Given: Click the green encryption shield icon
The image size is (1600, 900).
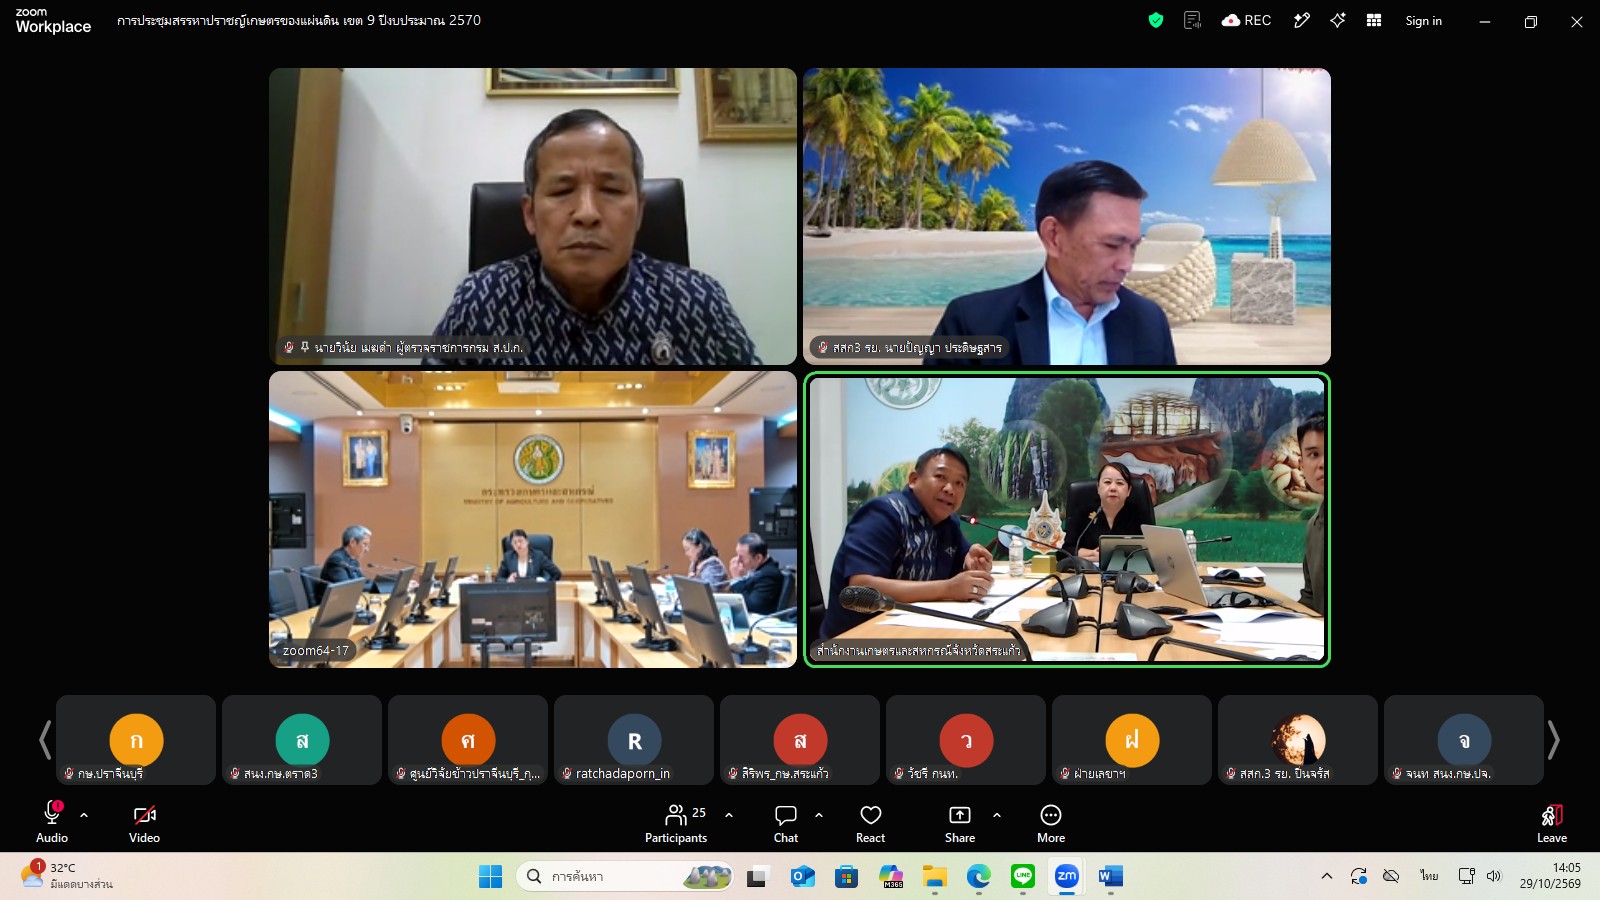Looking at the screenshot, I should click(1156, 20).
